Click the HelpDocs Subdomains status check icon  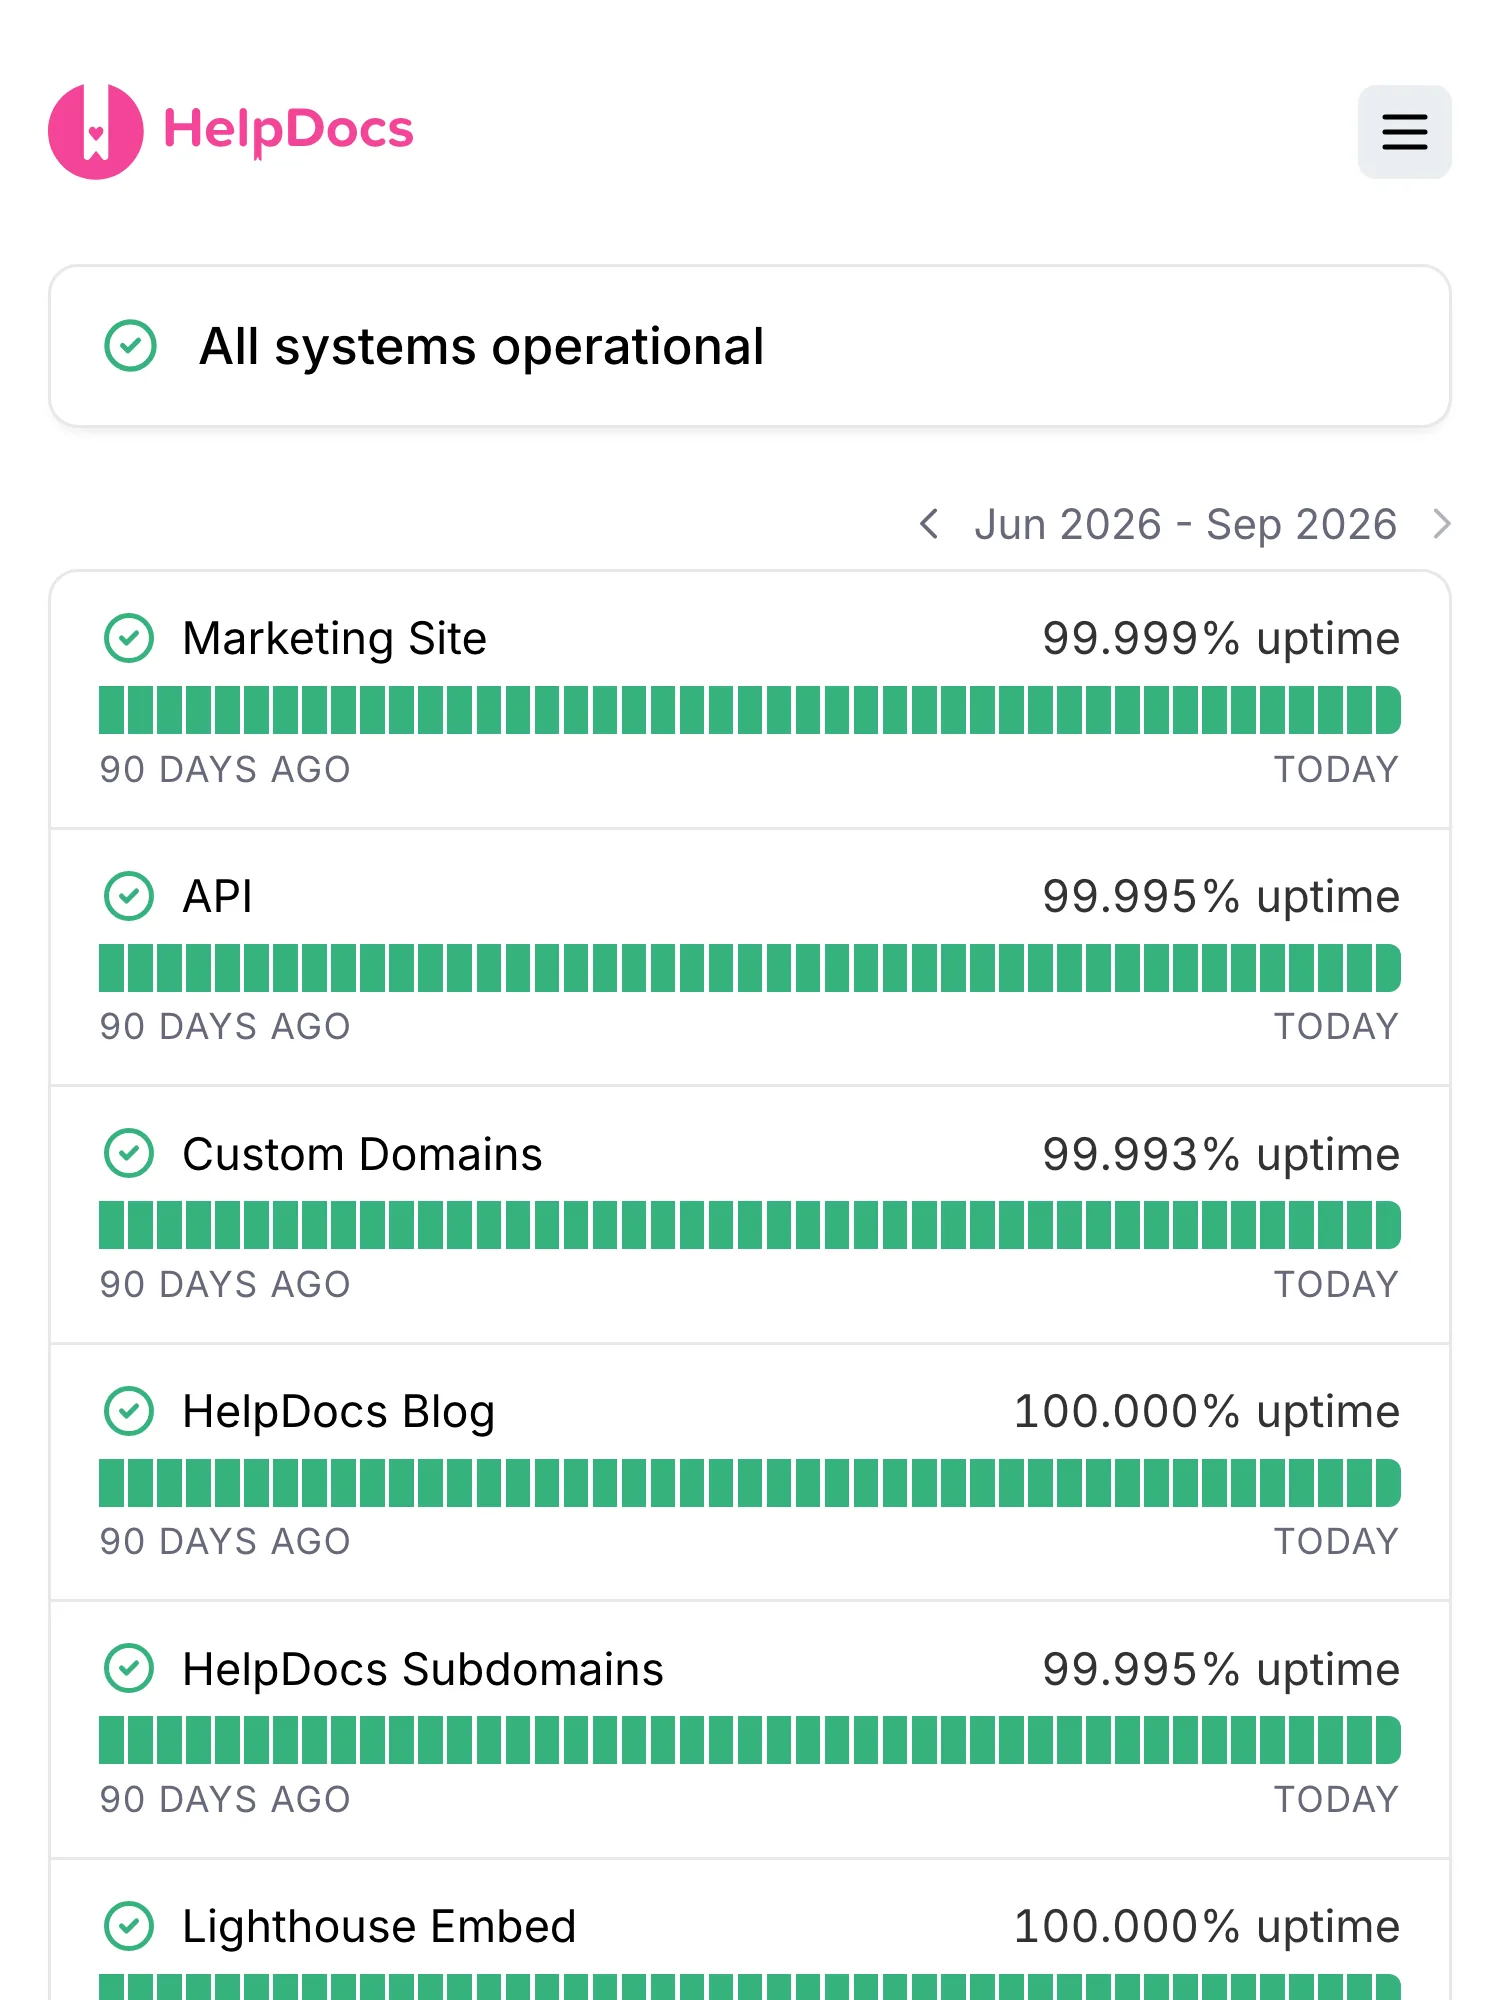(x=129, y=1669)
